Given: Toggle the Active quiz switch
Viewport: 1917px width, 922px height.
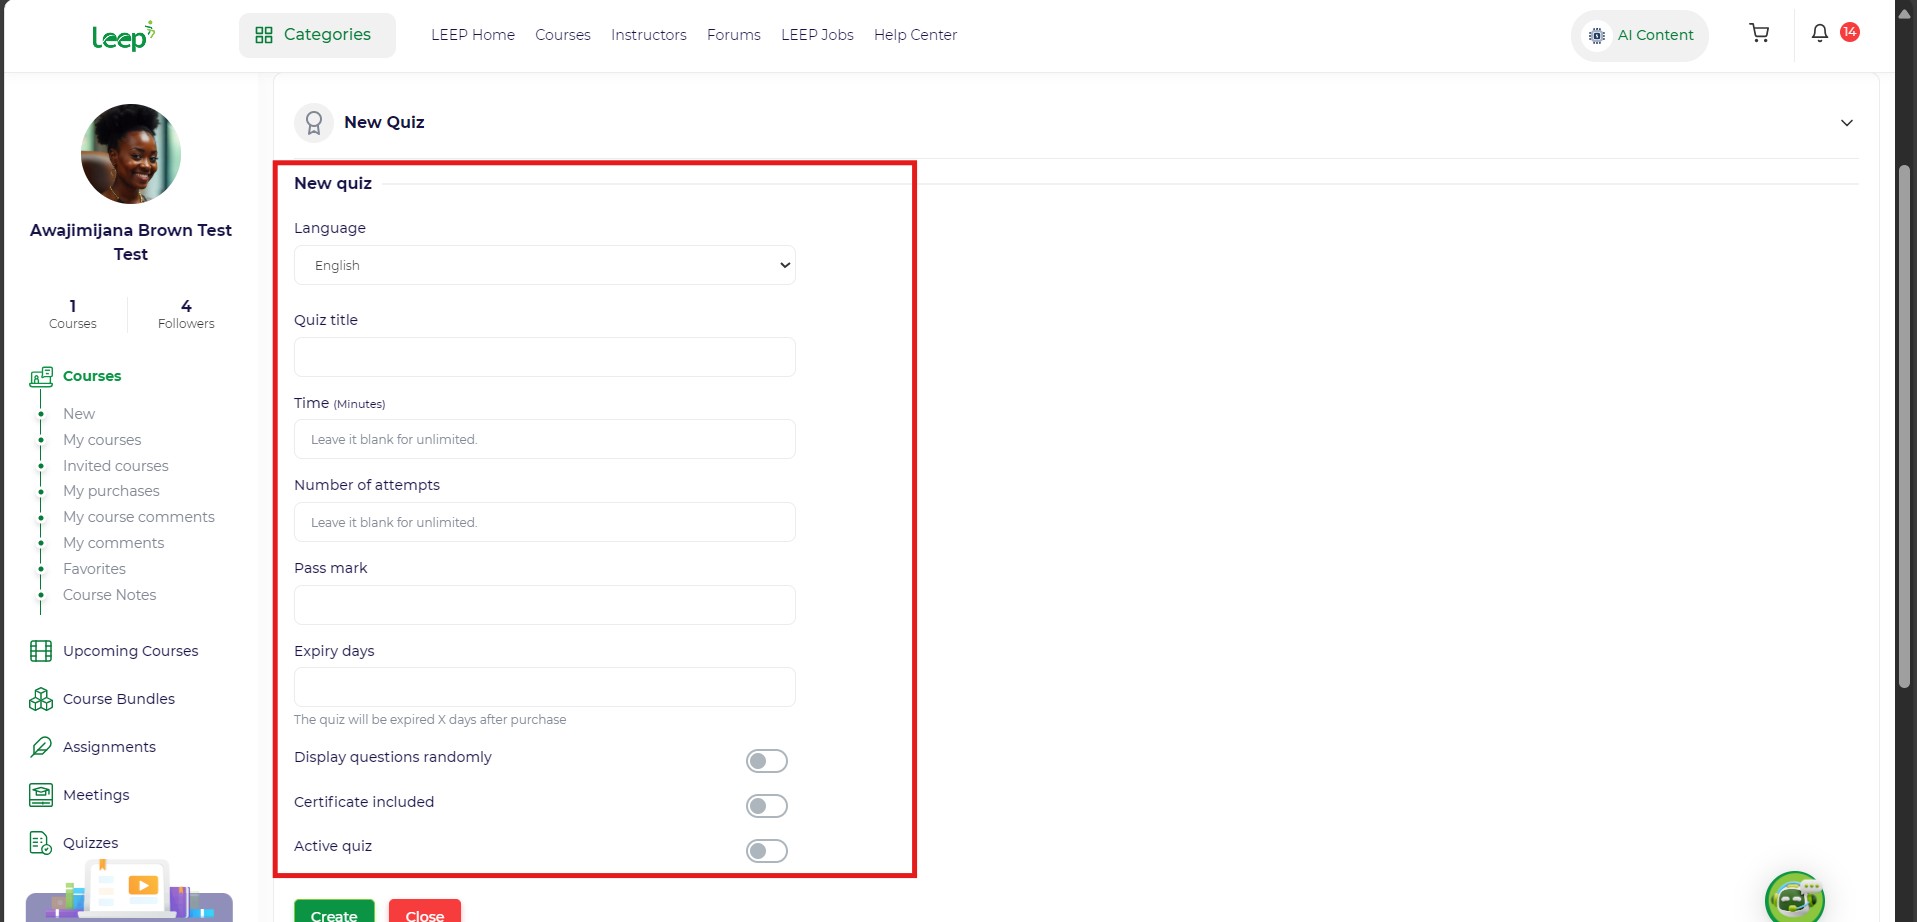Looking at the screenshot, I should pyautogui.click(x=766, y=851).
